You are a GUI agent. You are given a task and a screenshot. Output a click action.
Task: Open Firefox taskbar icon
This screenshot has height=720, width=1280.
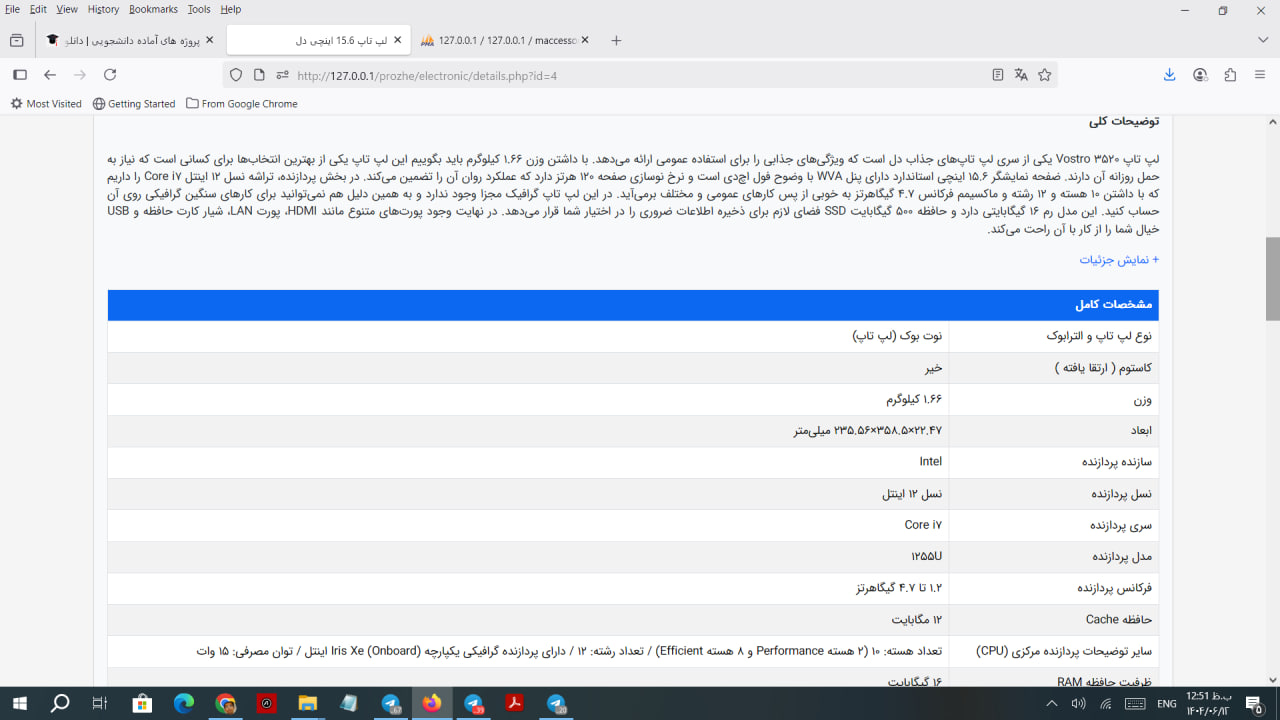pos(431,703)
